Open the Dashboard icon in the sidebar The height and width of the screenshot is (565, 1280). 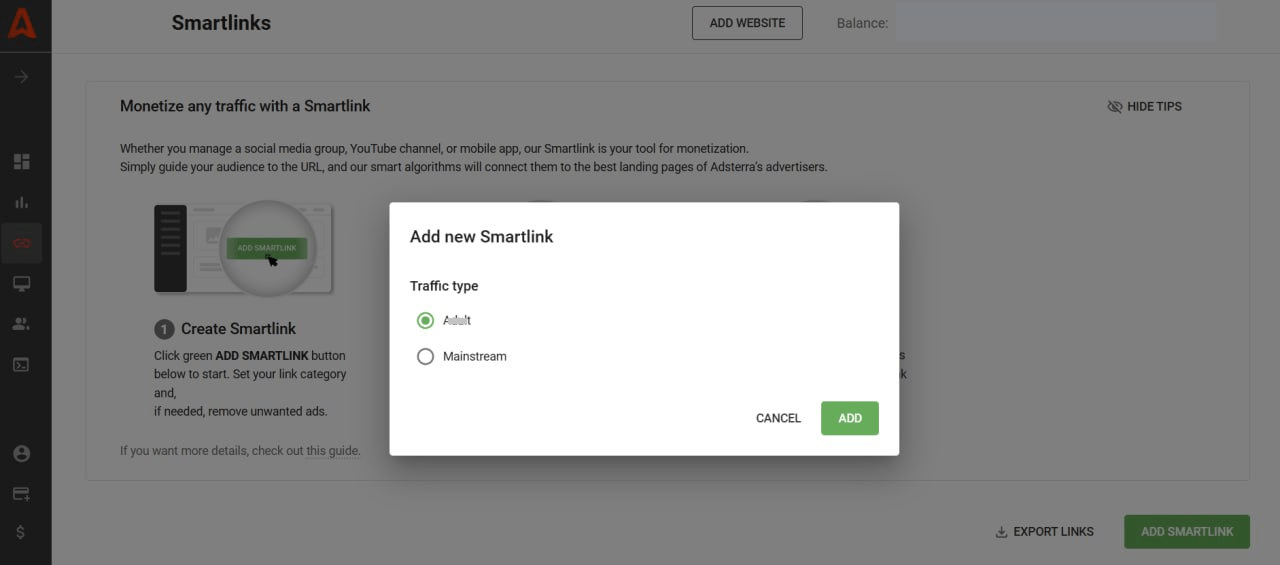(21, 162)
